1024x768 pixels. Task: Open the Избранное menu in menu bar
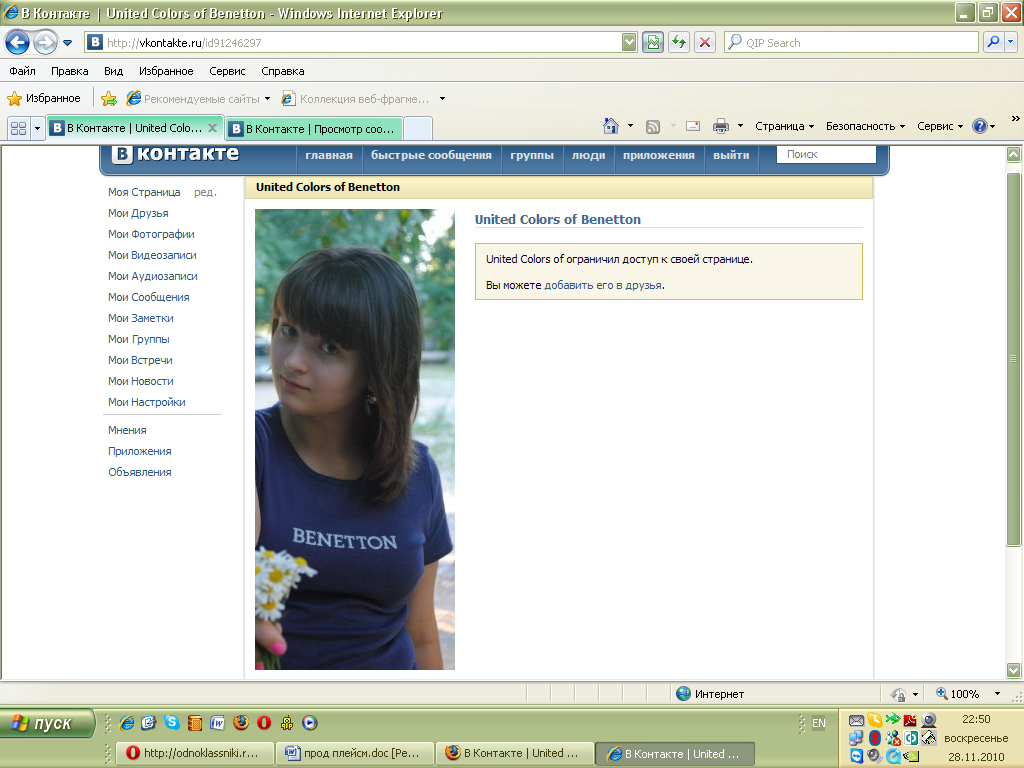166,71
